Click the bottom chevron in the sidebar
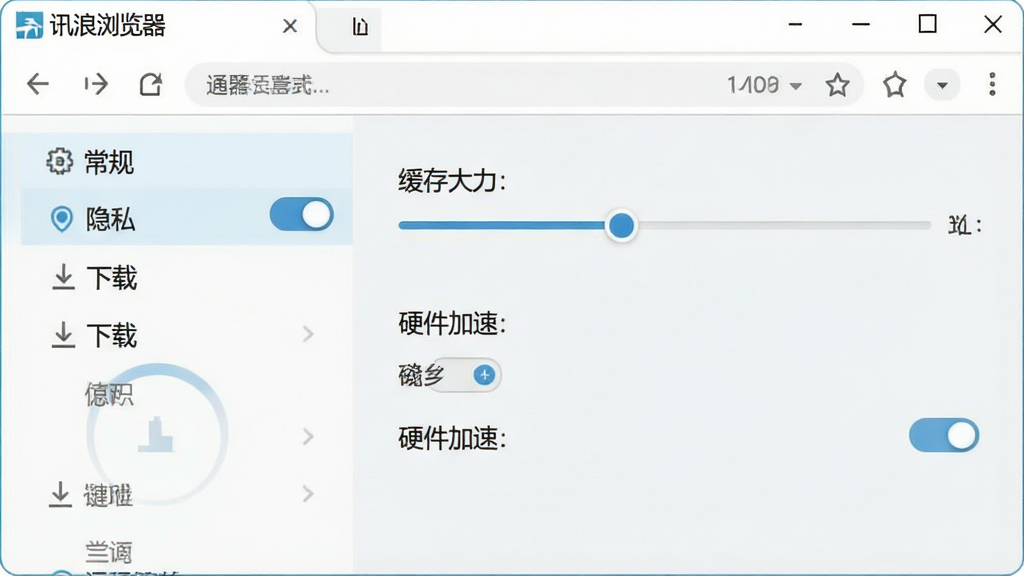 coord(308,494)
